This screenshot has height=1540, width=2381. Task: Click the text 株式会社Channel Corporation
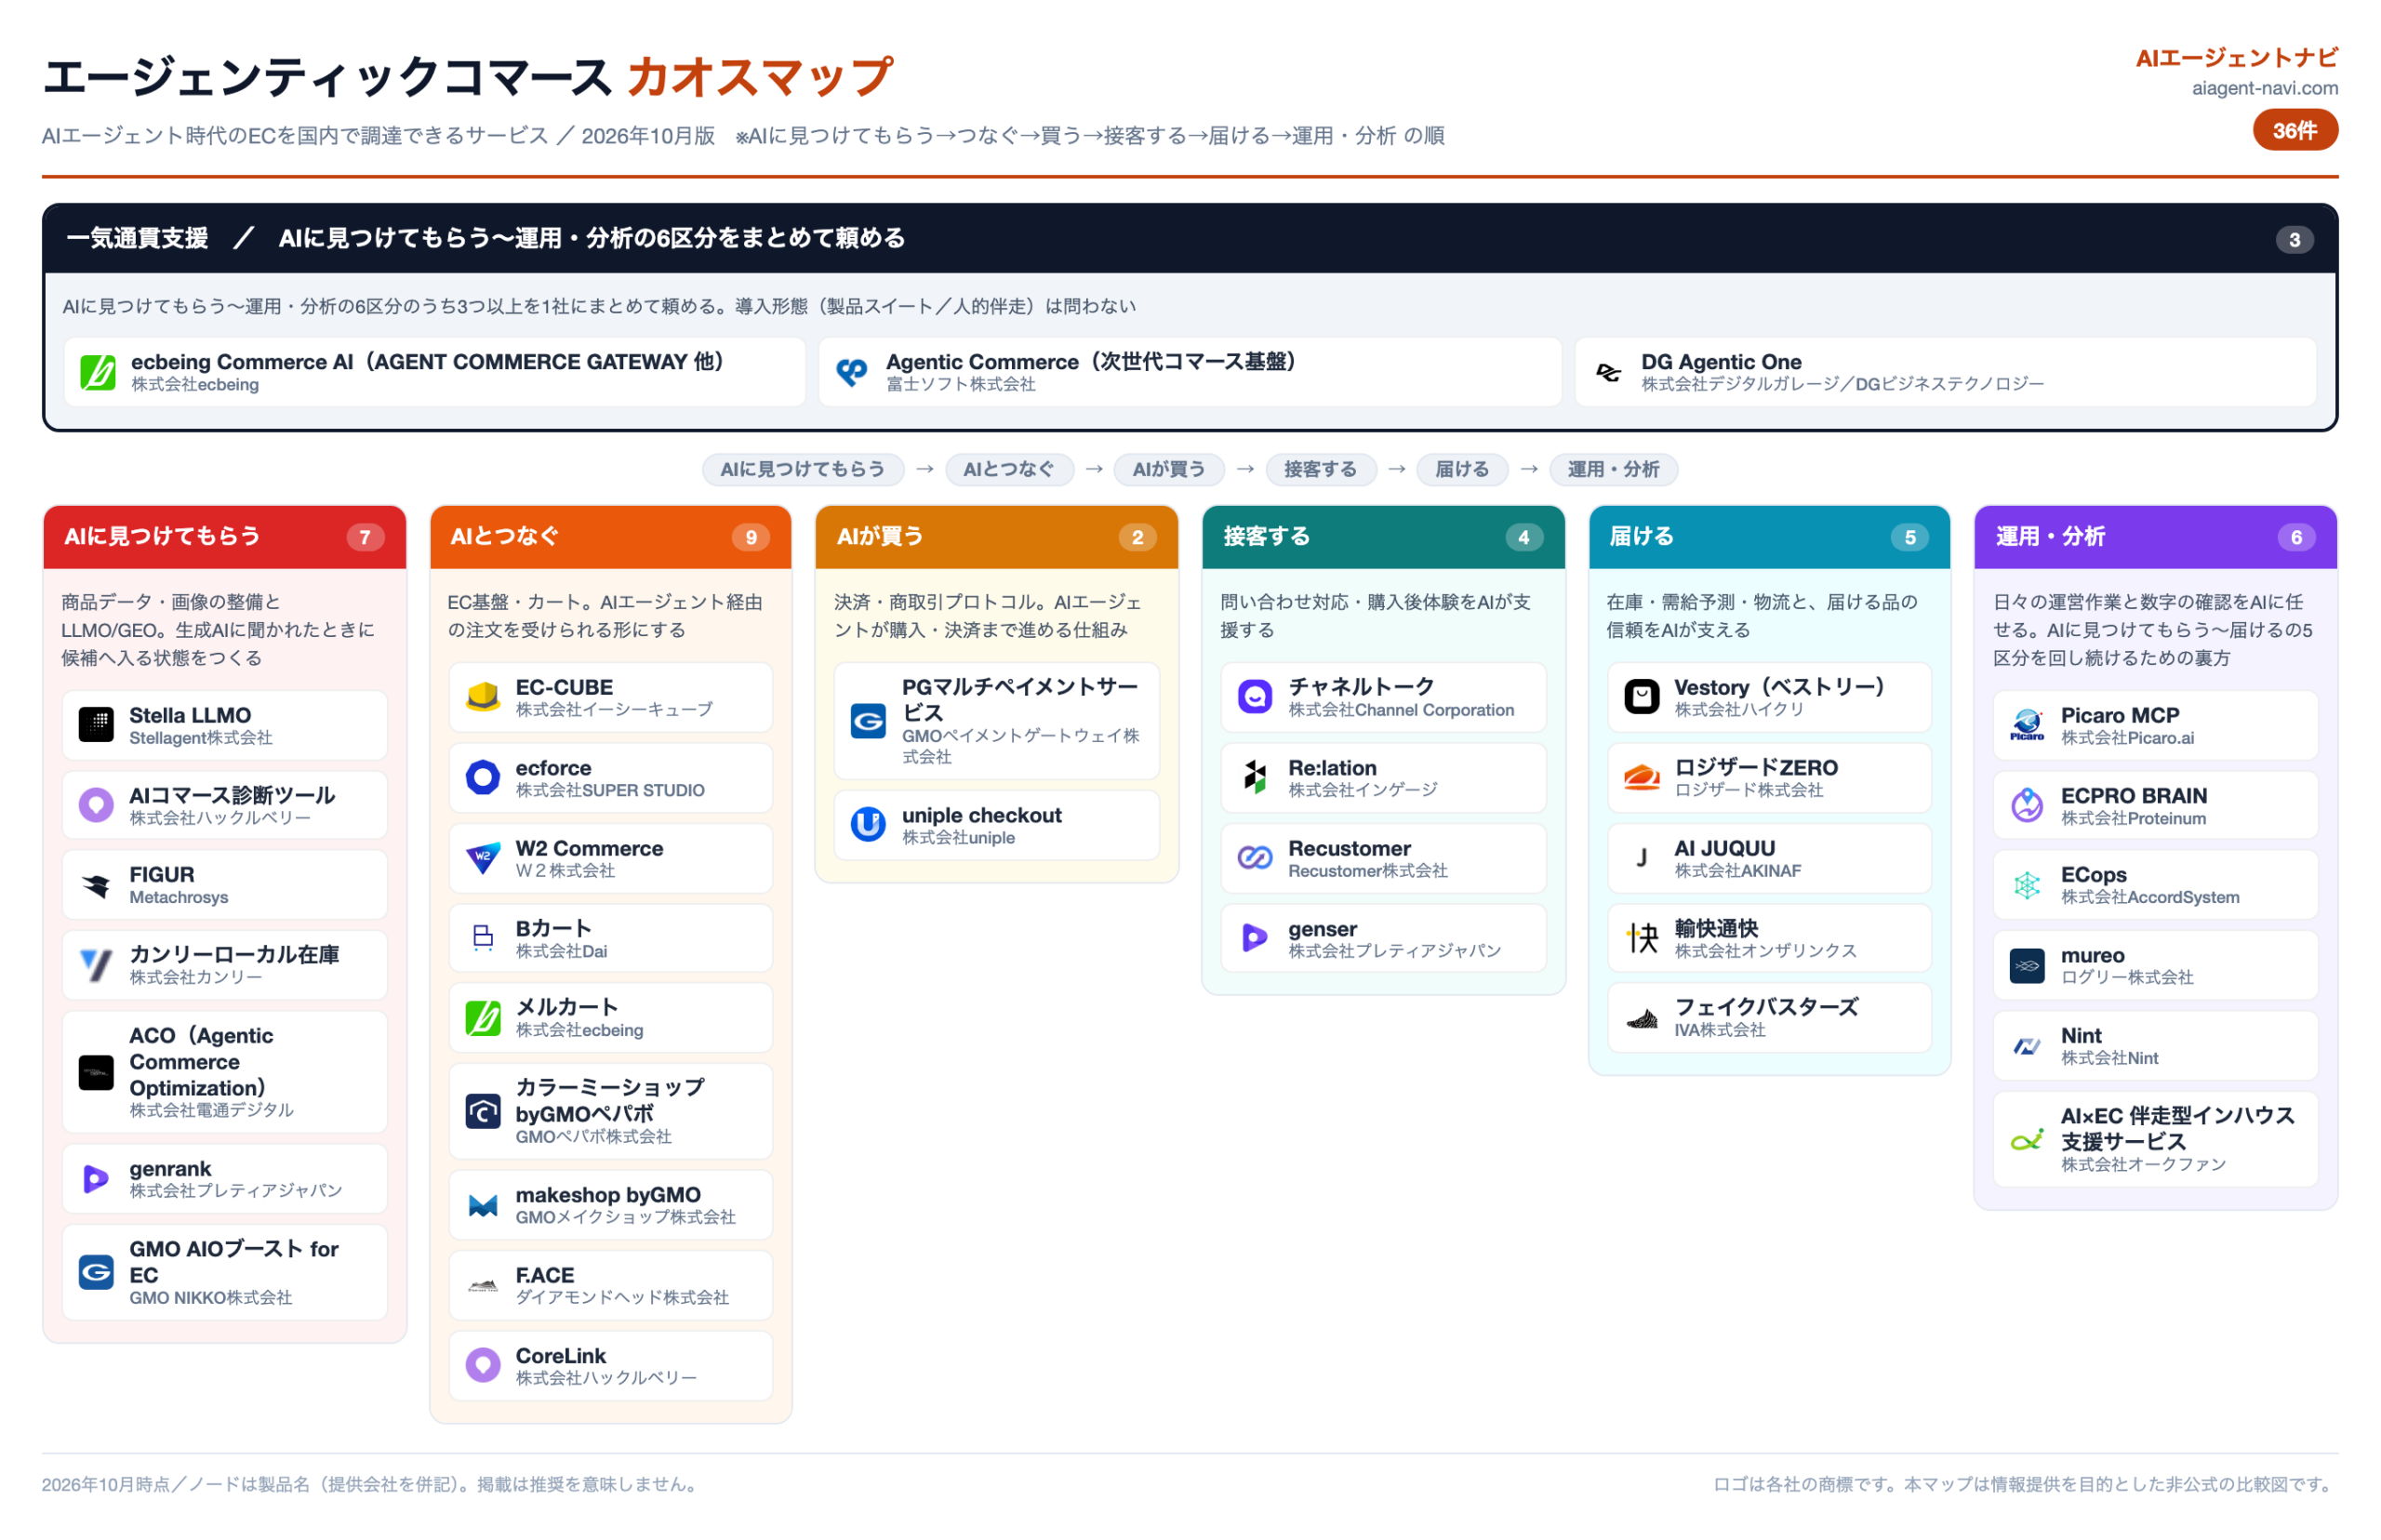[1401, 710]
